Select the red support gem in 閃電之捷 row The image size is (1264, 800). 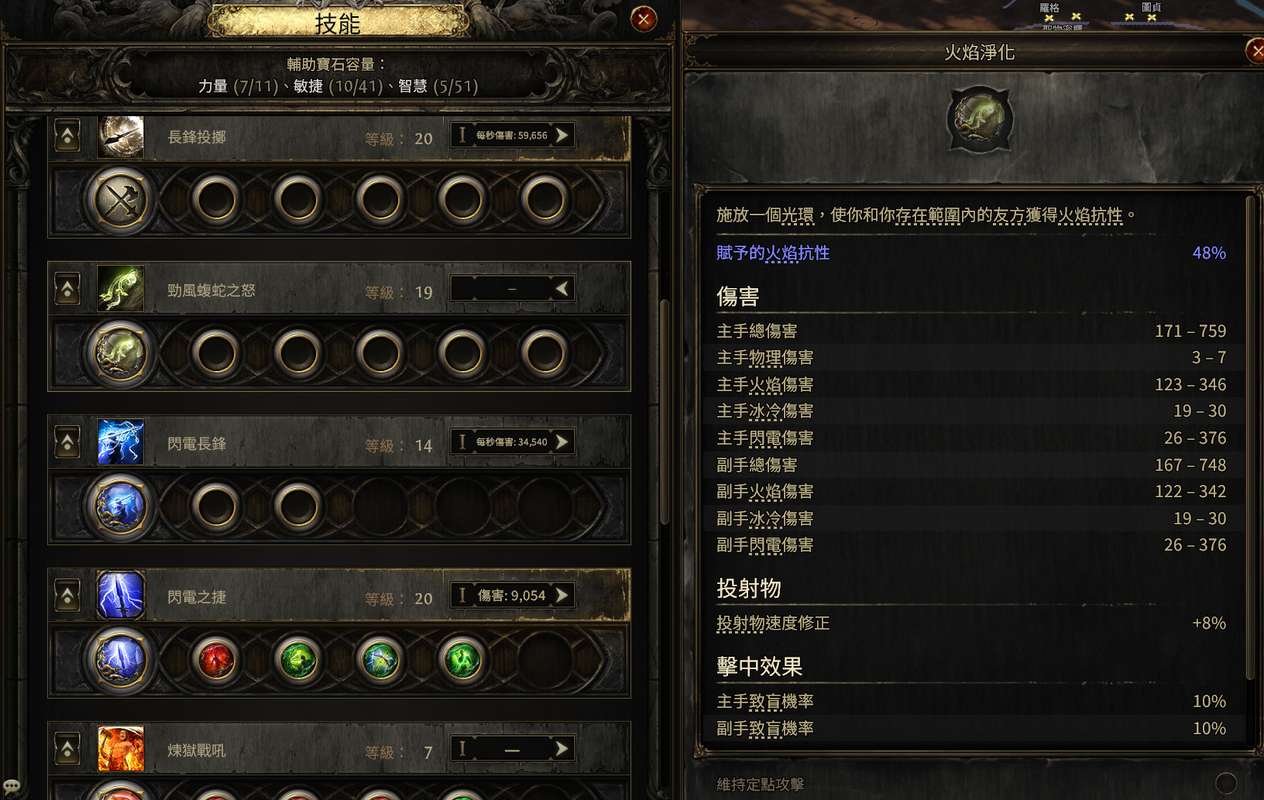(216, 660)
